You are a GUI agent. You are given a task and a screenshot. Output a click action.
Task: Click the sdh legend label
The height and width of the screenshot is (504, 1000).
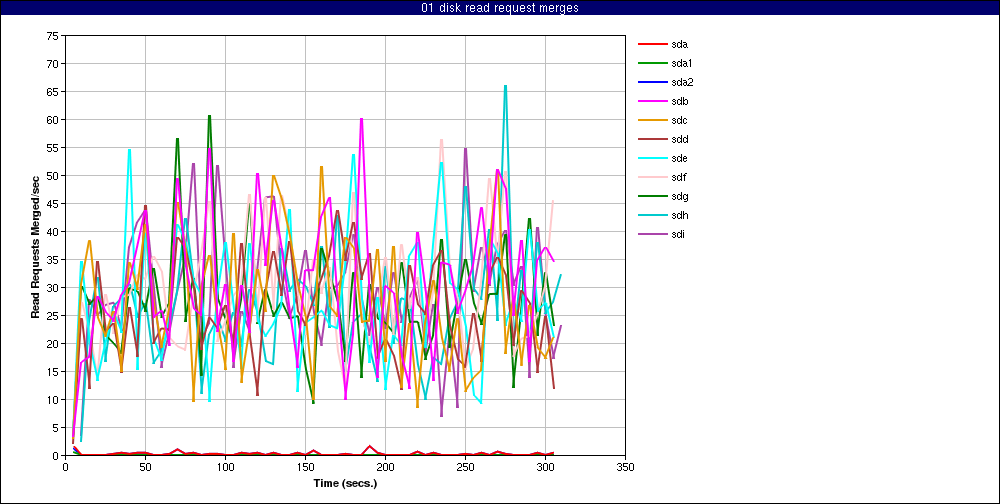680,216
